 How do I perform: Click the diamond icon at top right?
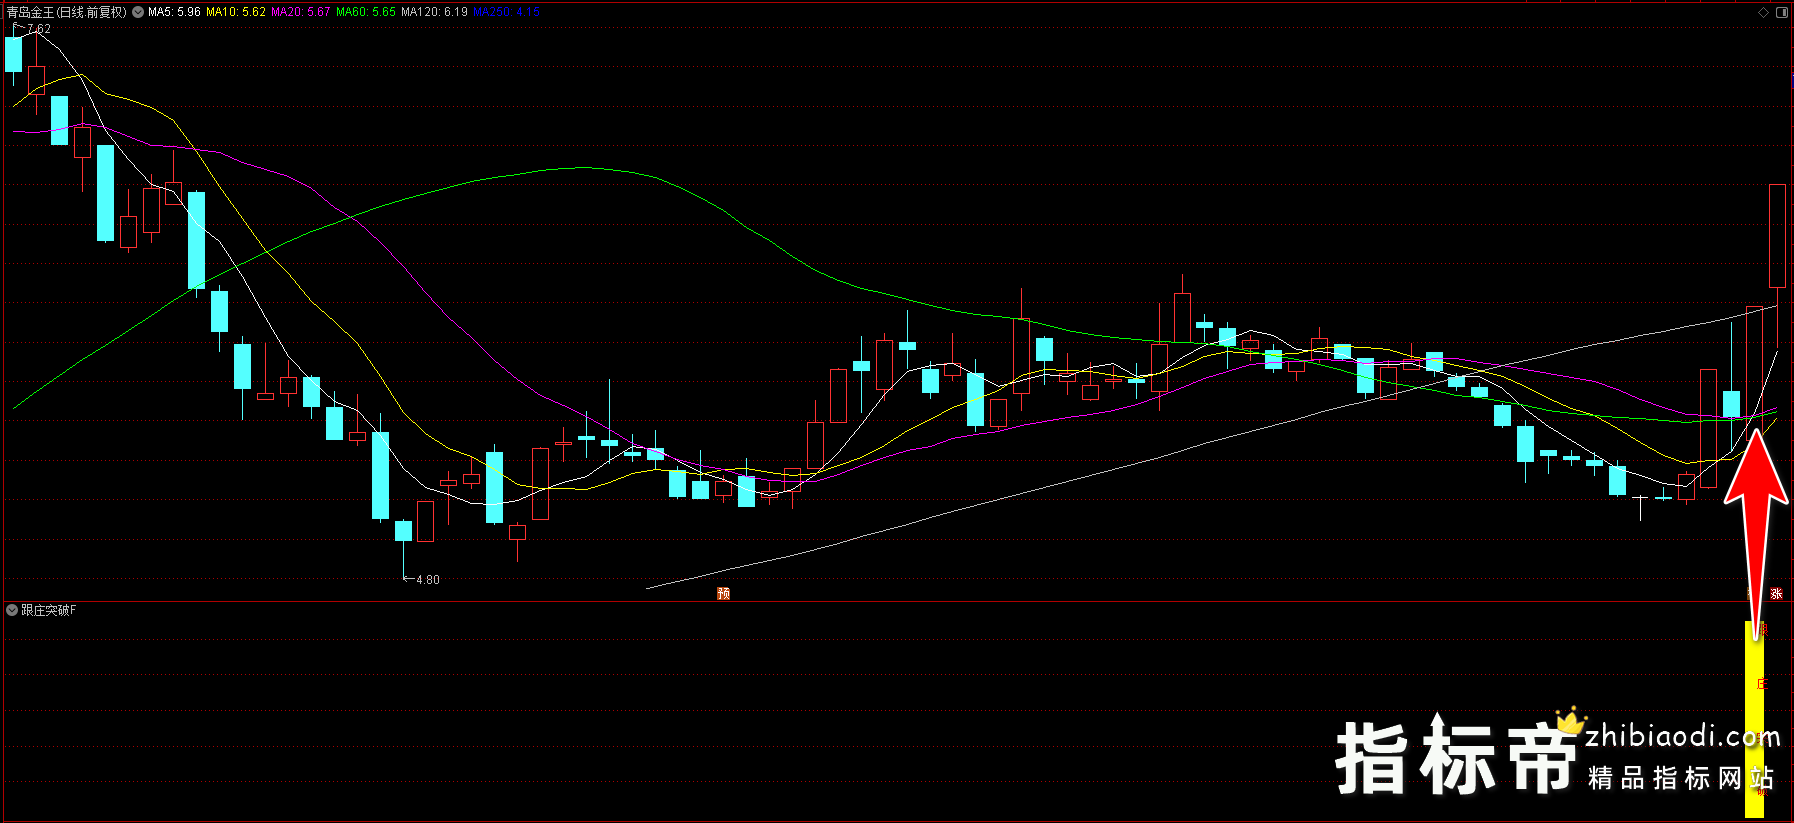pyautogui.click(x=1763, y=12)
